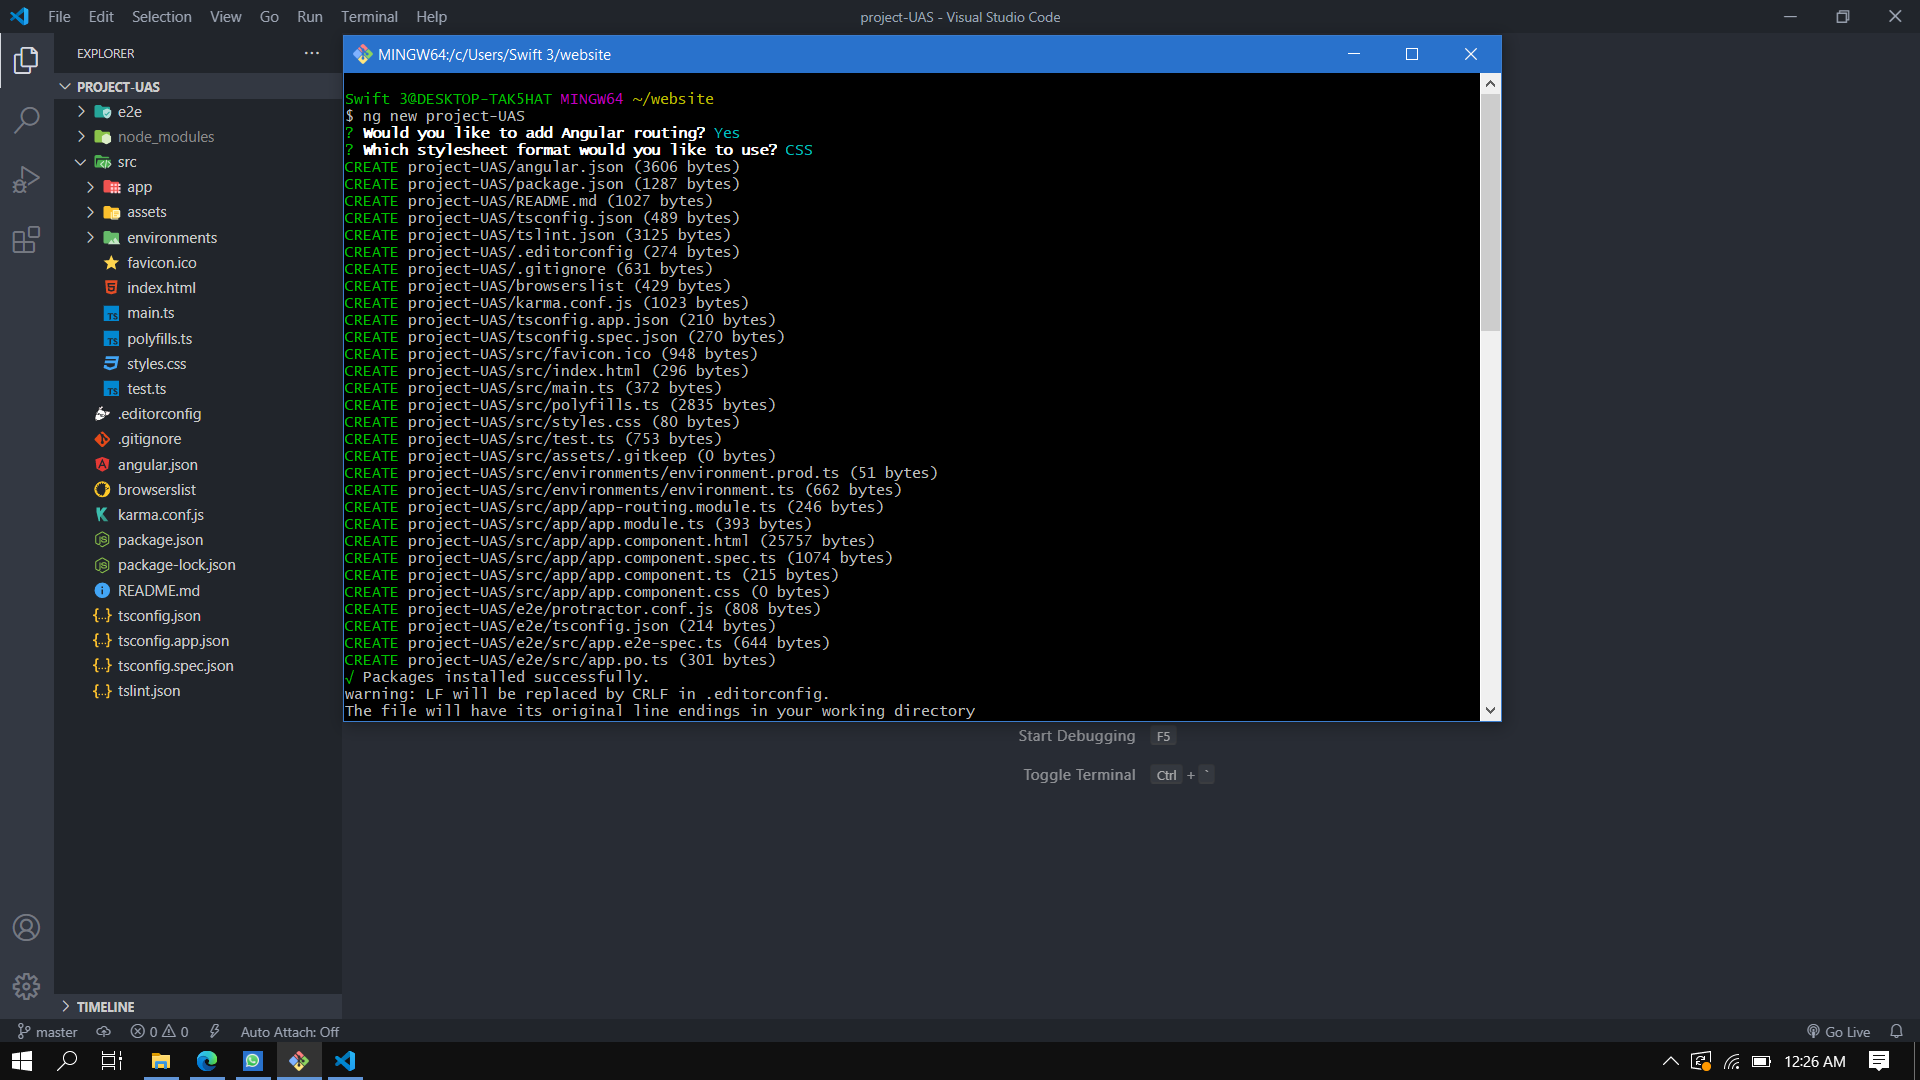Open the Explorer view in activity bar

[x=26, y=61]
